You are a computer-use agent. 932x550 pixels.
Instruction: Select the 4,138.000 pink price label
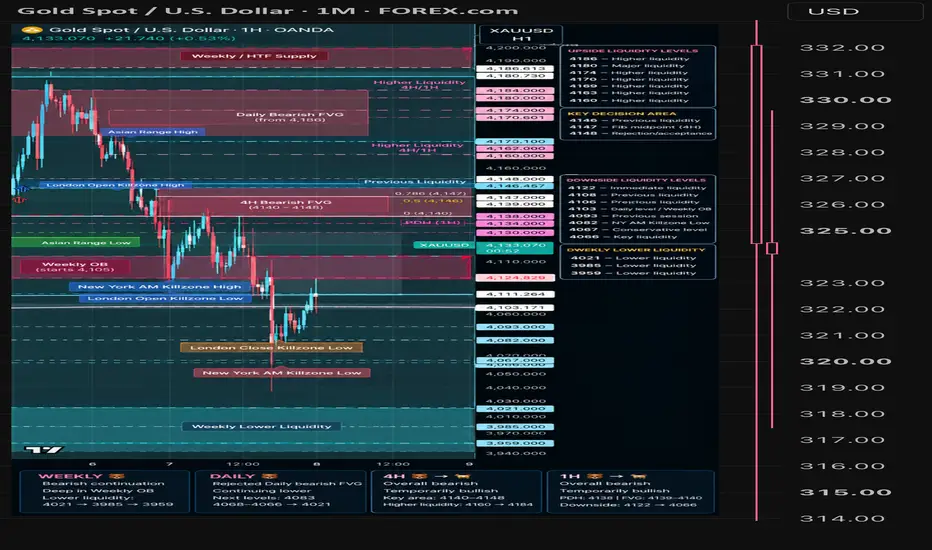(515, 216)
